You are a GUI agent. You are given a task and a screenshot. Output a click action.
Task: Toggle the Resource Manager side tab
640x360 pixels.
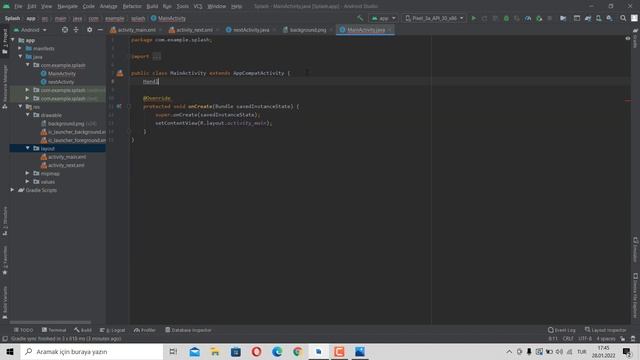(5, 87)
